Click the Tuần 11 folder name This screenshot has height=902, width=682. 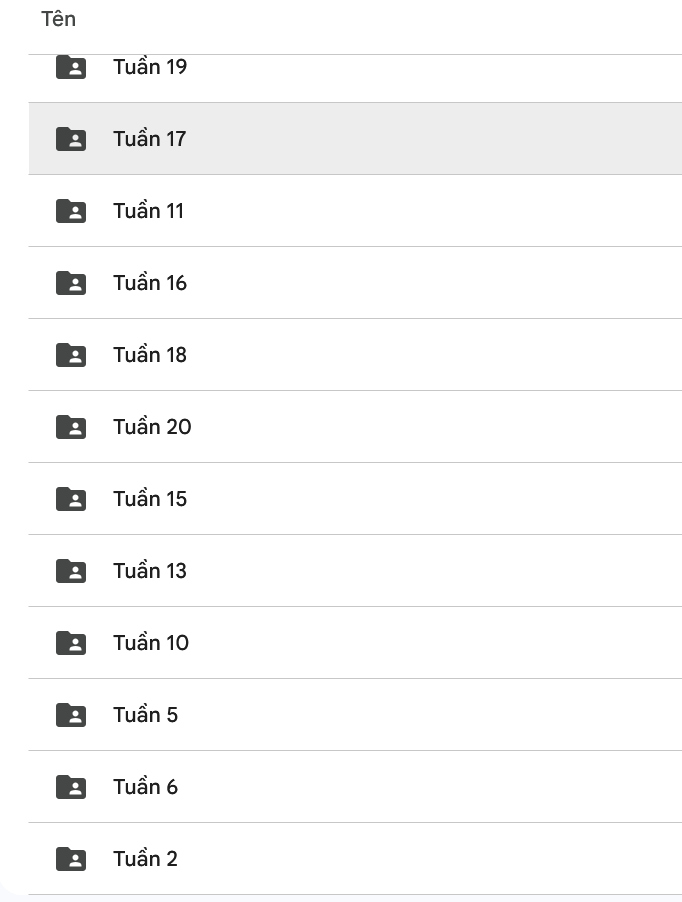click(149, 211)
